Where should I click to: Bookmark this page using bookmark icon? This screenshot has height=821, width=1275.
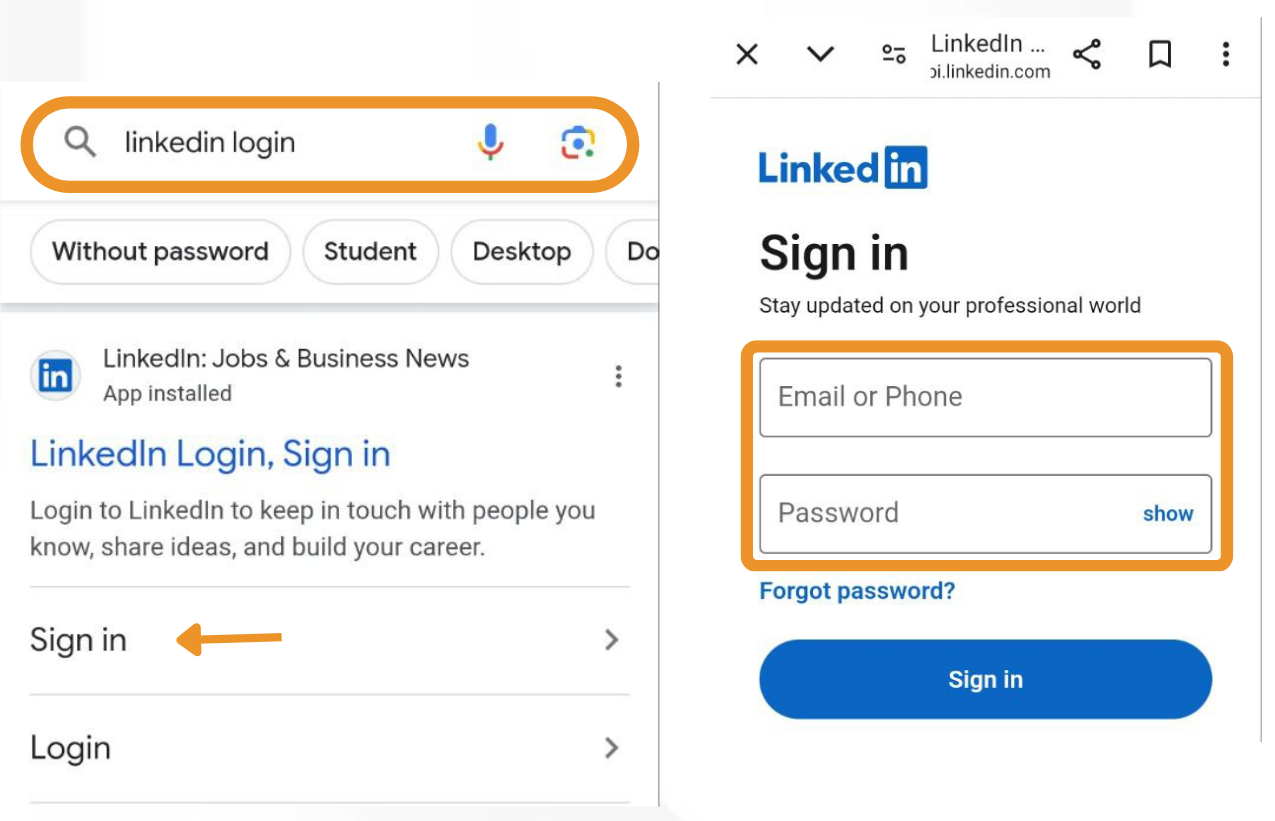pos(1160,55)
